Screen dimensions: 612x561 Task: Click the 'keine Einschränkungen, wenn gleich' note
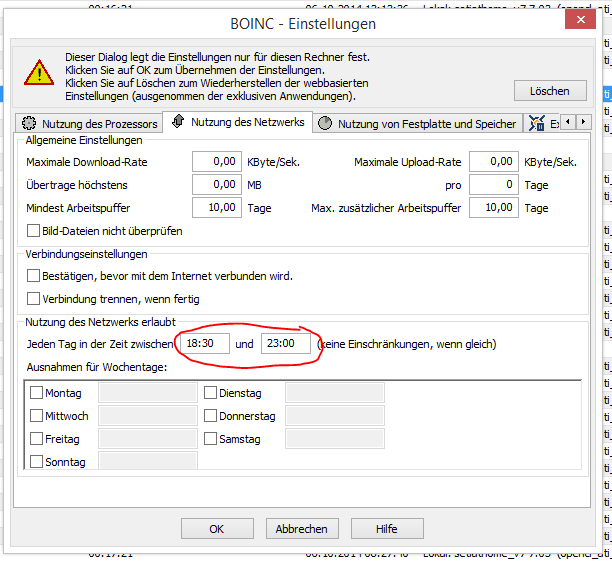(407, 344)
